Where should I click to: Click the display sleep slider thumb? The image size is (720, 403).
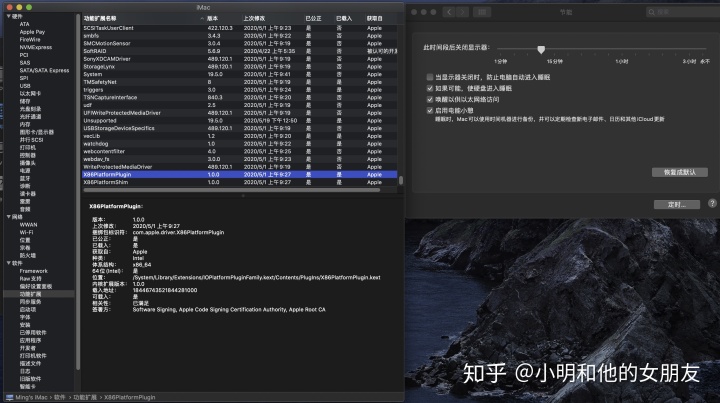coord(541,49)
